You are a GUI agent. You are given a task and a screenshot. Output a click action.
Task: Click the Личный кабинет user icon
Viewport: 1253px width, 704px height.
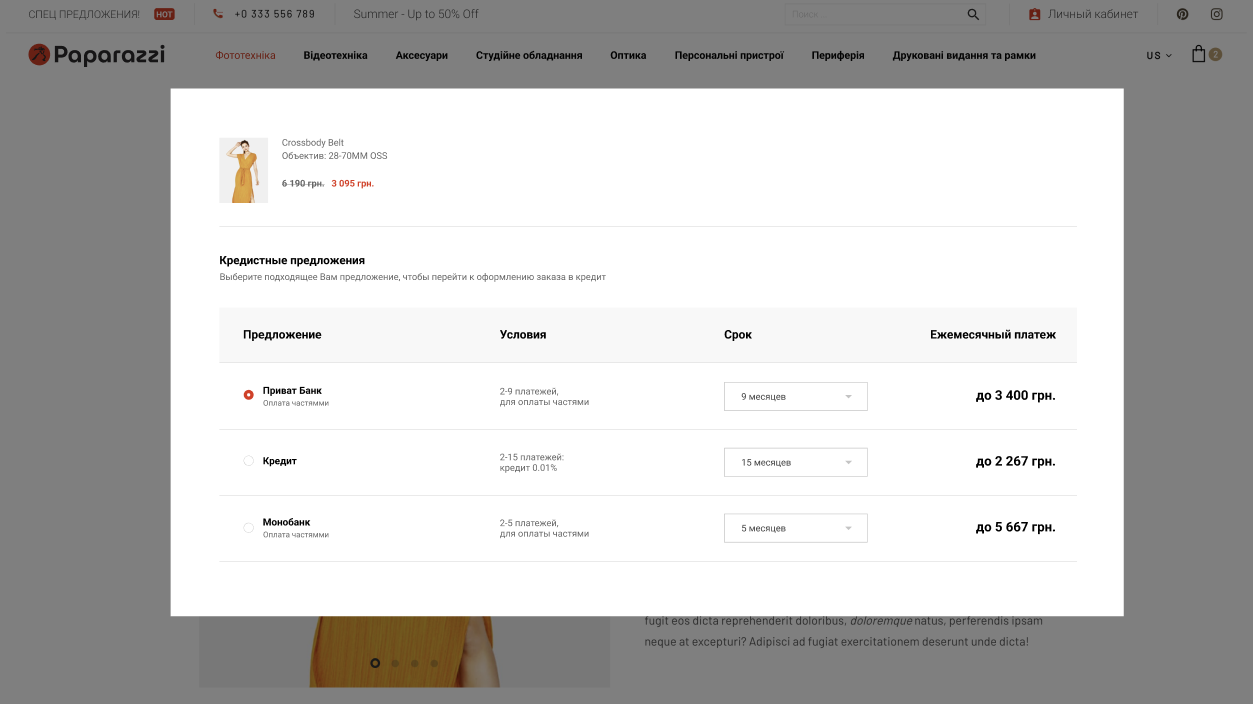1035,14
